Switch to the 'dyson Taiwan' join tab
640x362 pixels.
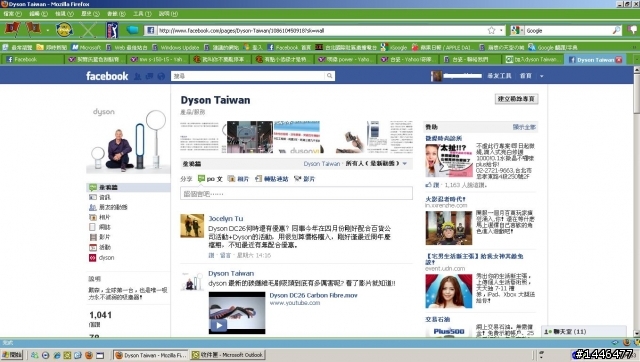[532, 60]
